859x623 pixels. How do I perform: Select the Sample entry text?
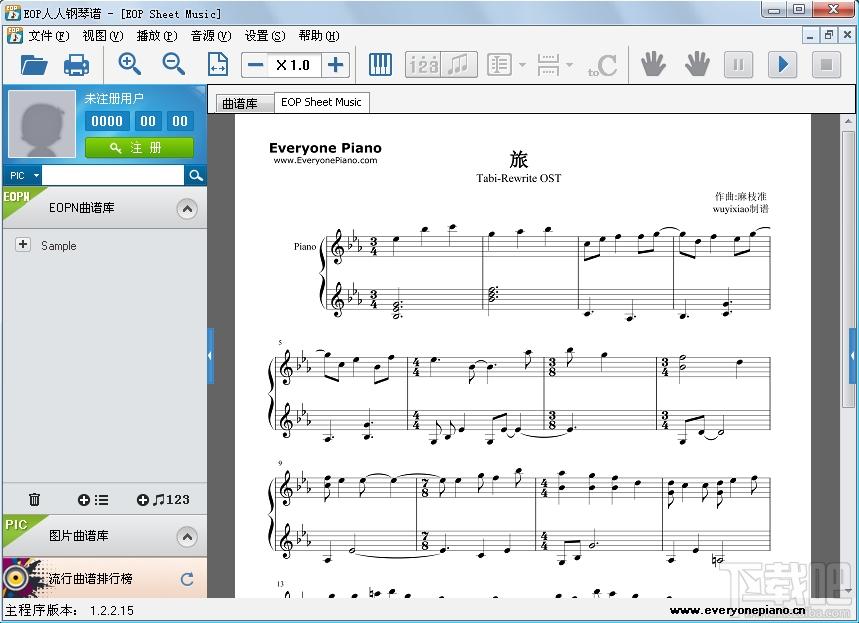click(x=59, y=245)
